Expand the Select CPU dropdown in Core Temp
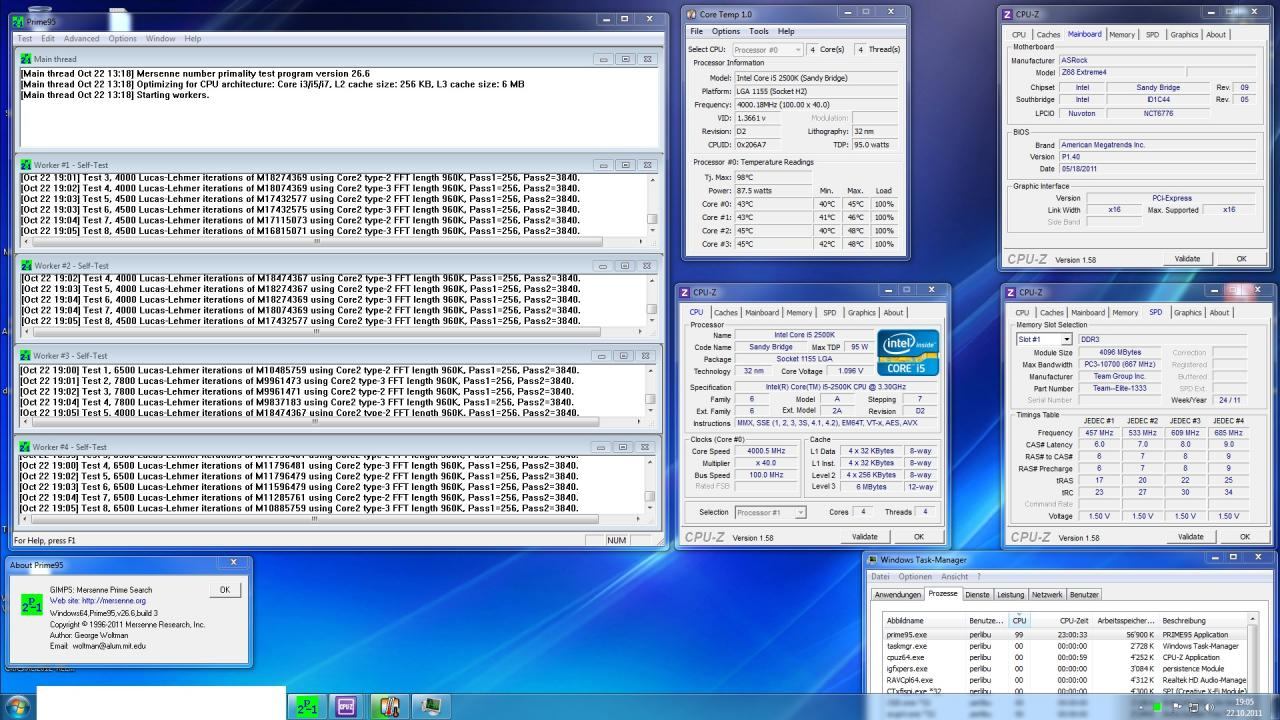This screenshot has height=720, width=1280. 767,49
